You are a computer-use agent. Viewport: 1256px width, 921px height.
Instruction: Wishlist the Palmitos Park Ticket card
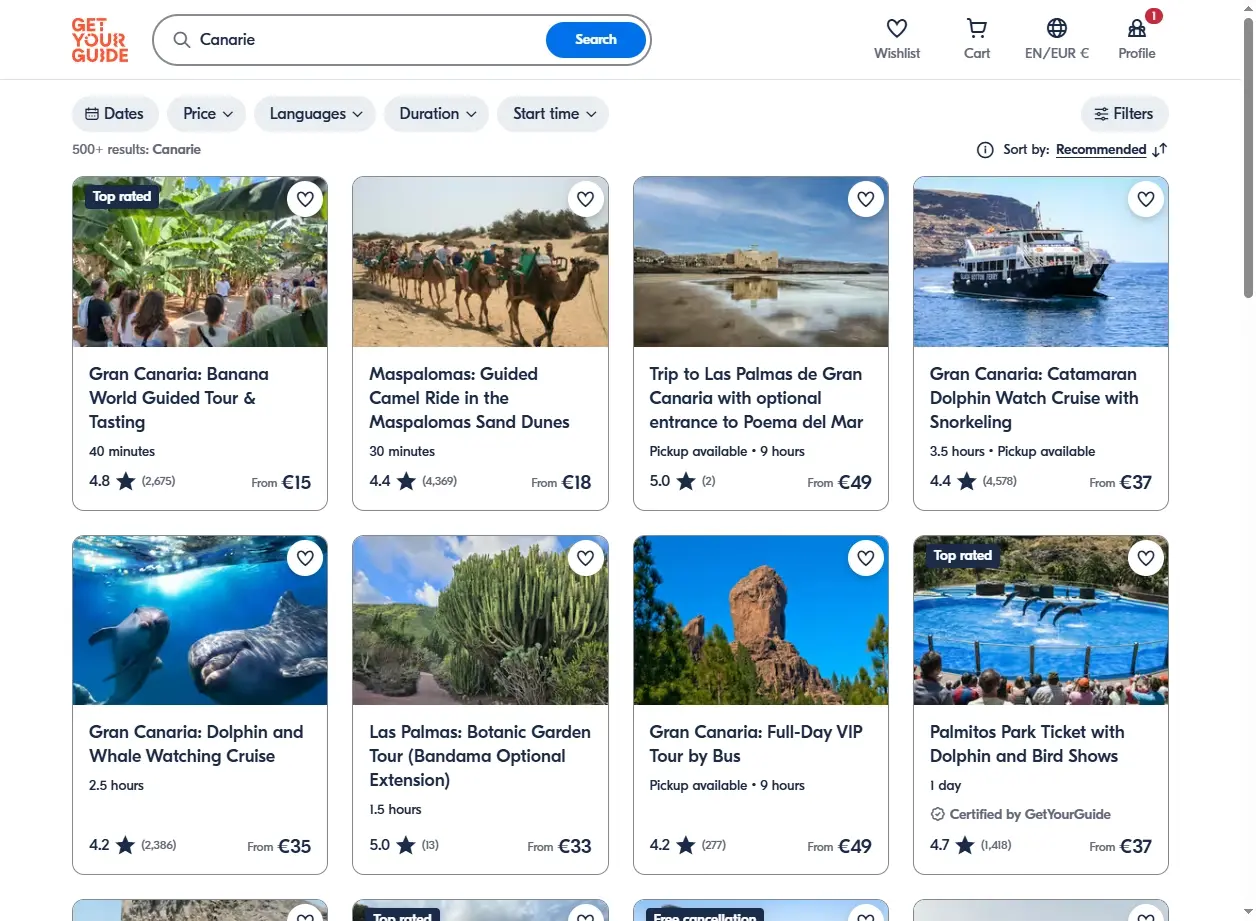(1146, 558)
